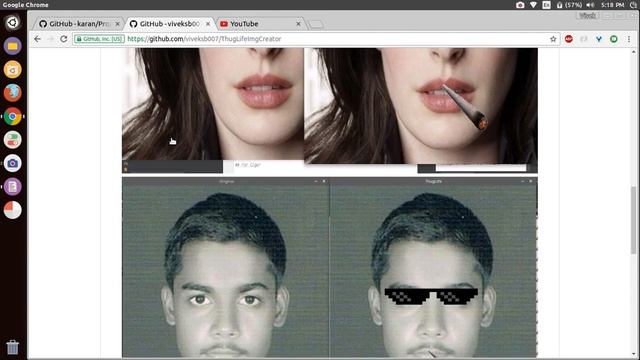Open the purple document app in dock
This screenshot has height=360, width=640.
12,187
